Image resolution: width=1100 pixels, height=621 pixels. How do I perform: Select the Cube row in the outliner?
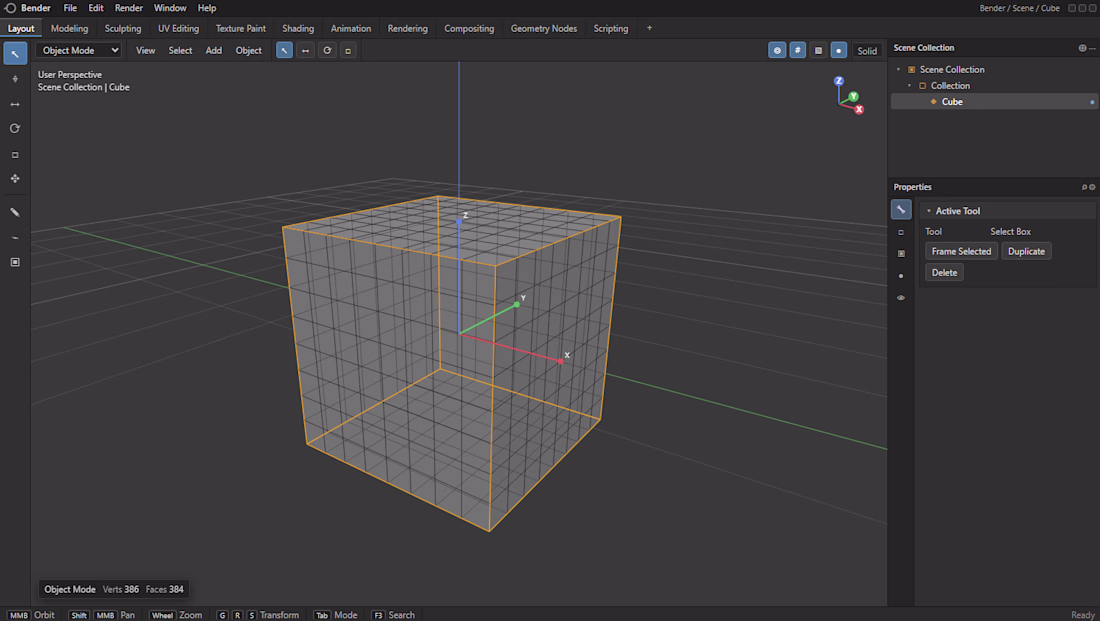point(993,102)
